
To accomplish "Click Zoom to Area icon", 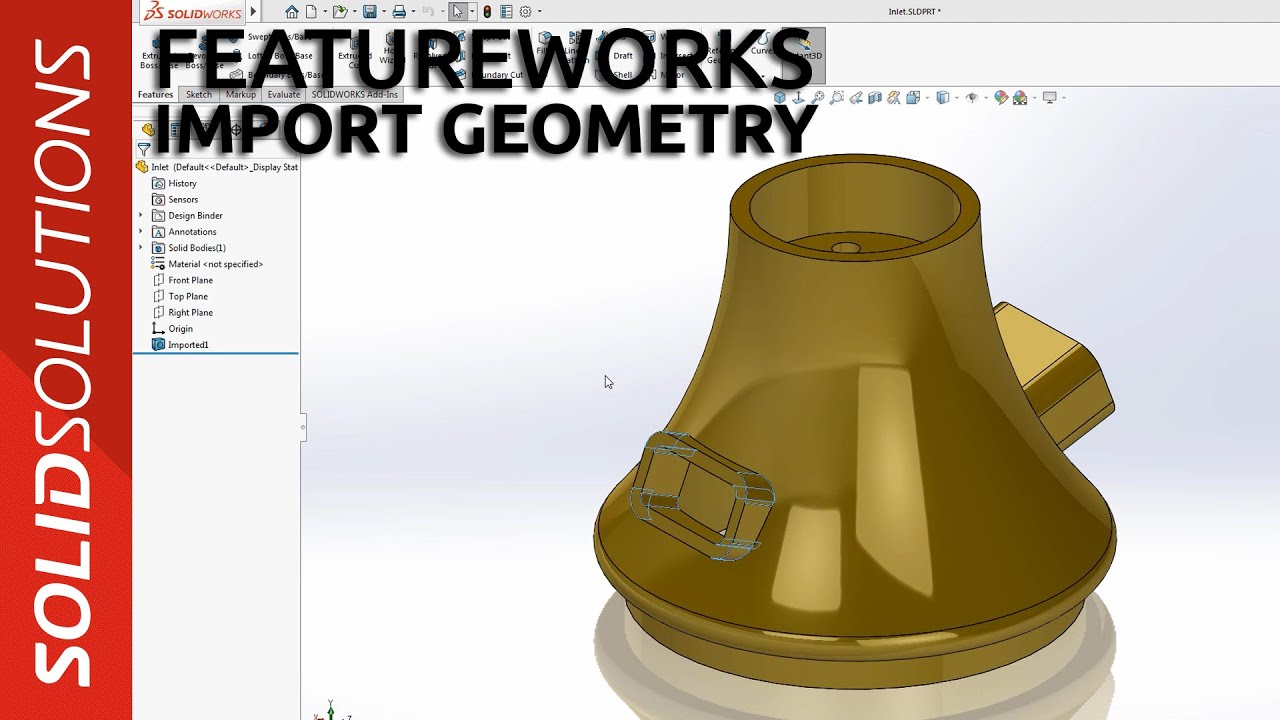I will coord(837,98).
